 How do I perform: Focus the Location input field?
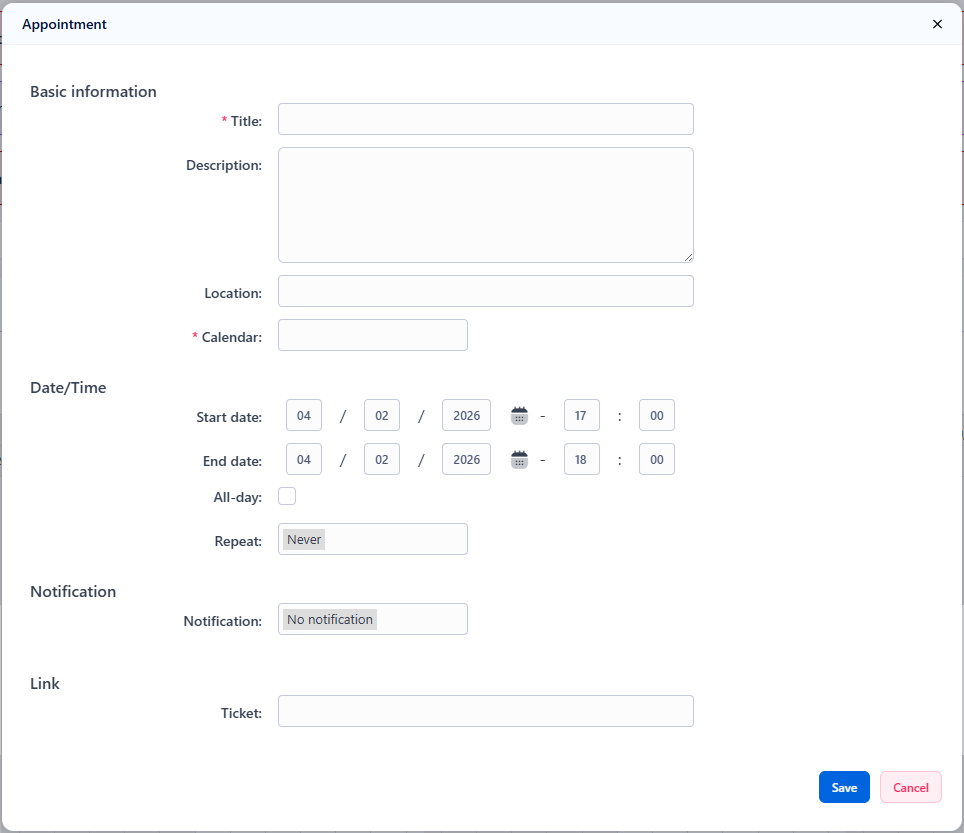pyautogui.click(x=486, y=291)
